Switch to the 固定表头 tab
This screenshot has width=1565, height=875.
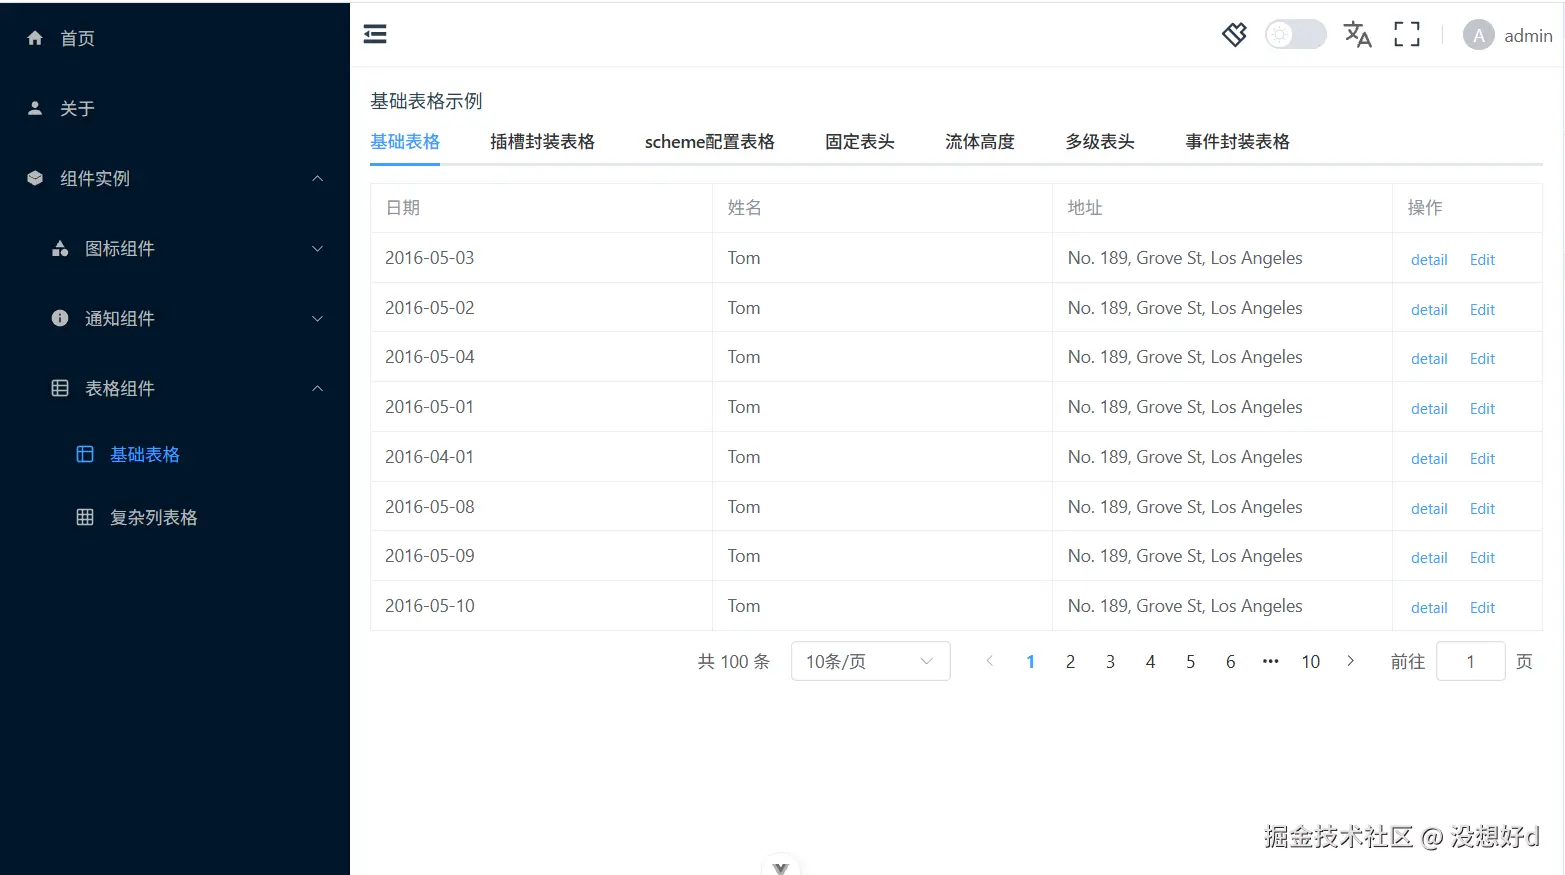(x=860, y=142)
